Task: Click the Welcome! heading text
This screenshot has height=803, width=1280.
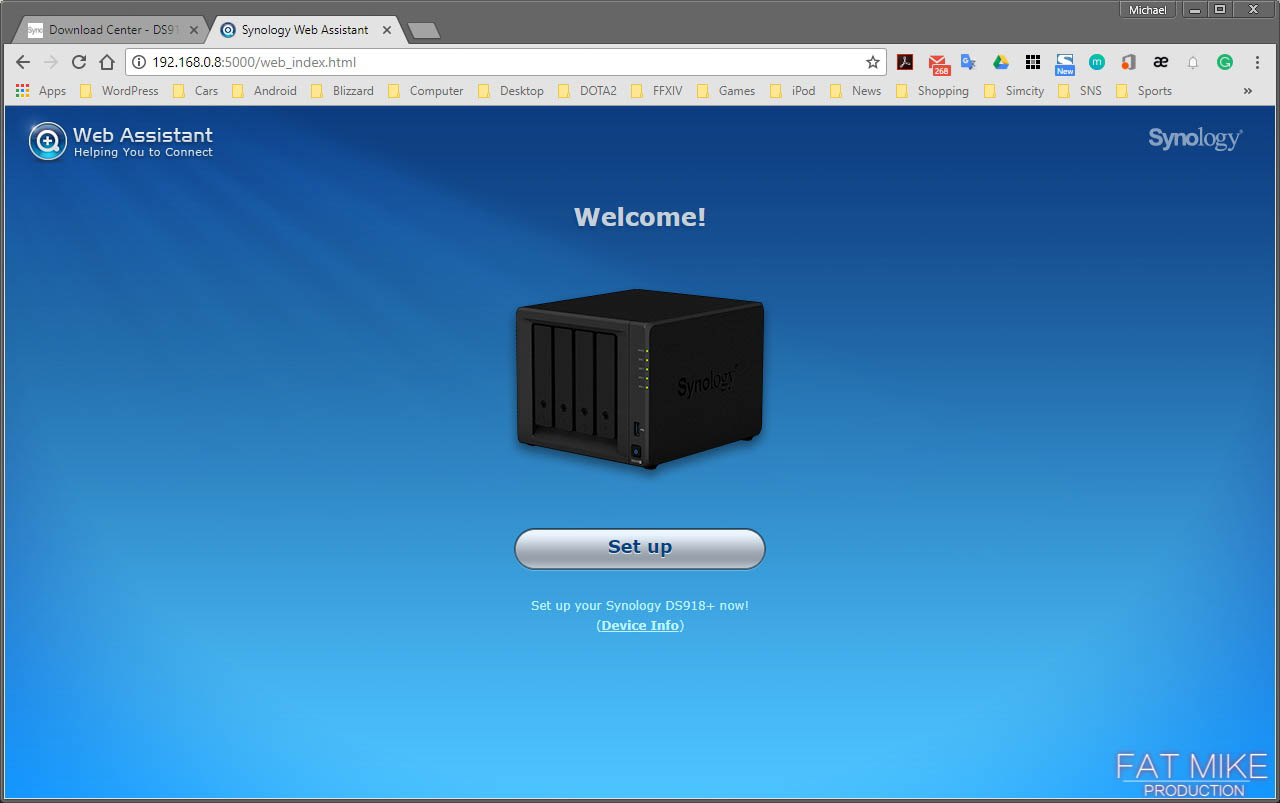Action: point(640,217)
